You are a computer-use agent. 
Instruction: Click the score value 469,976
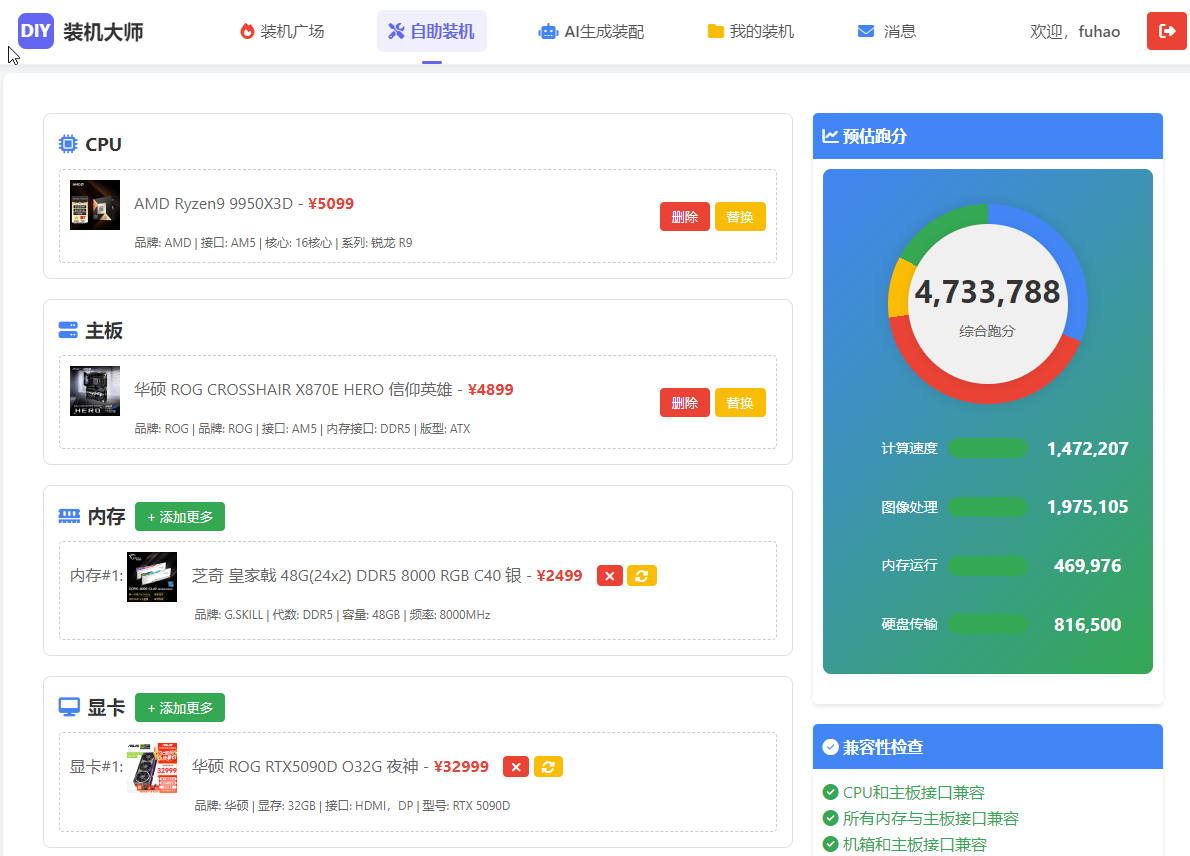(1088, 565)
